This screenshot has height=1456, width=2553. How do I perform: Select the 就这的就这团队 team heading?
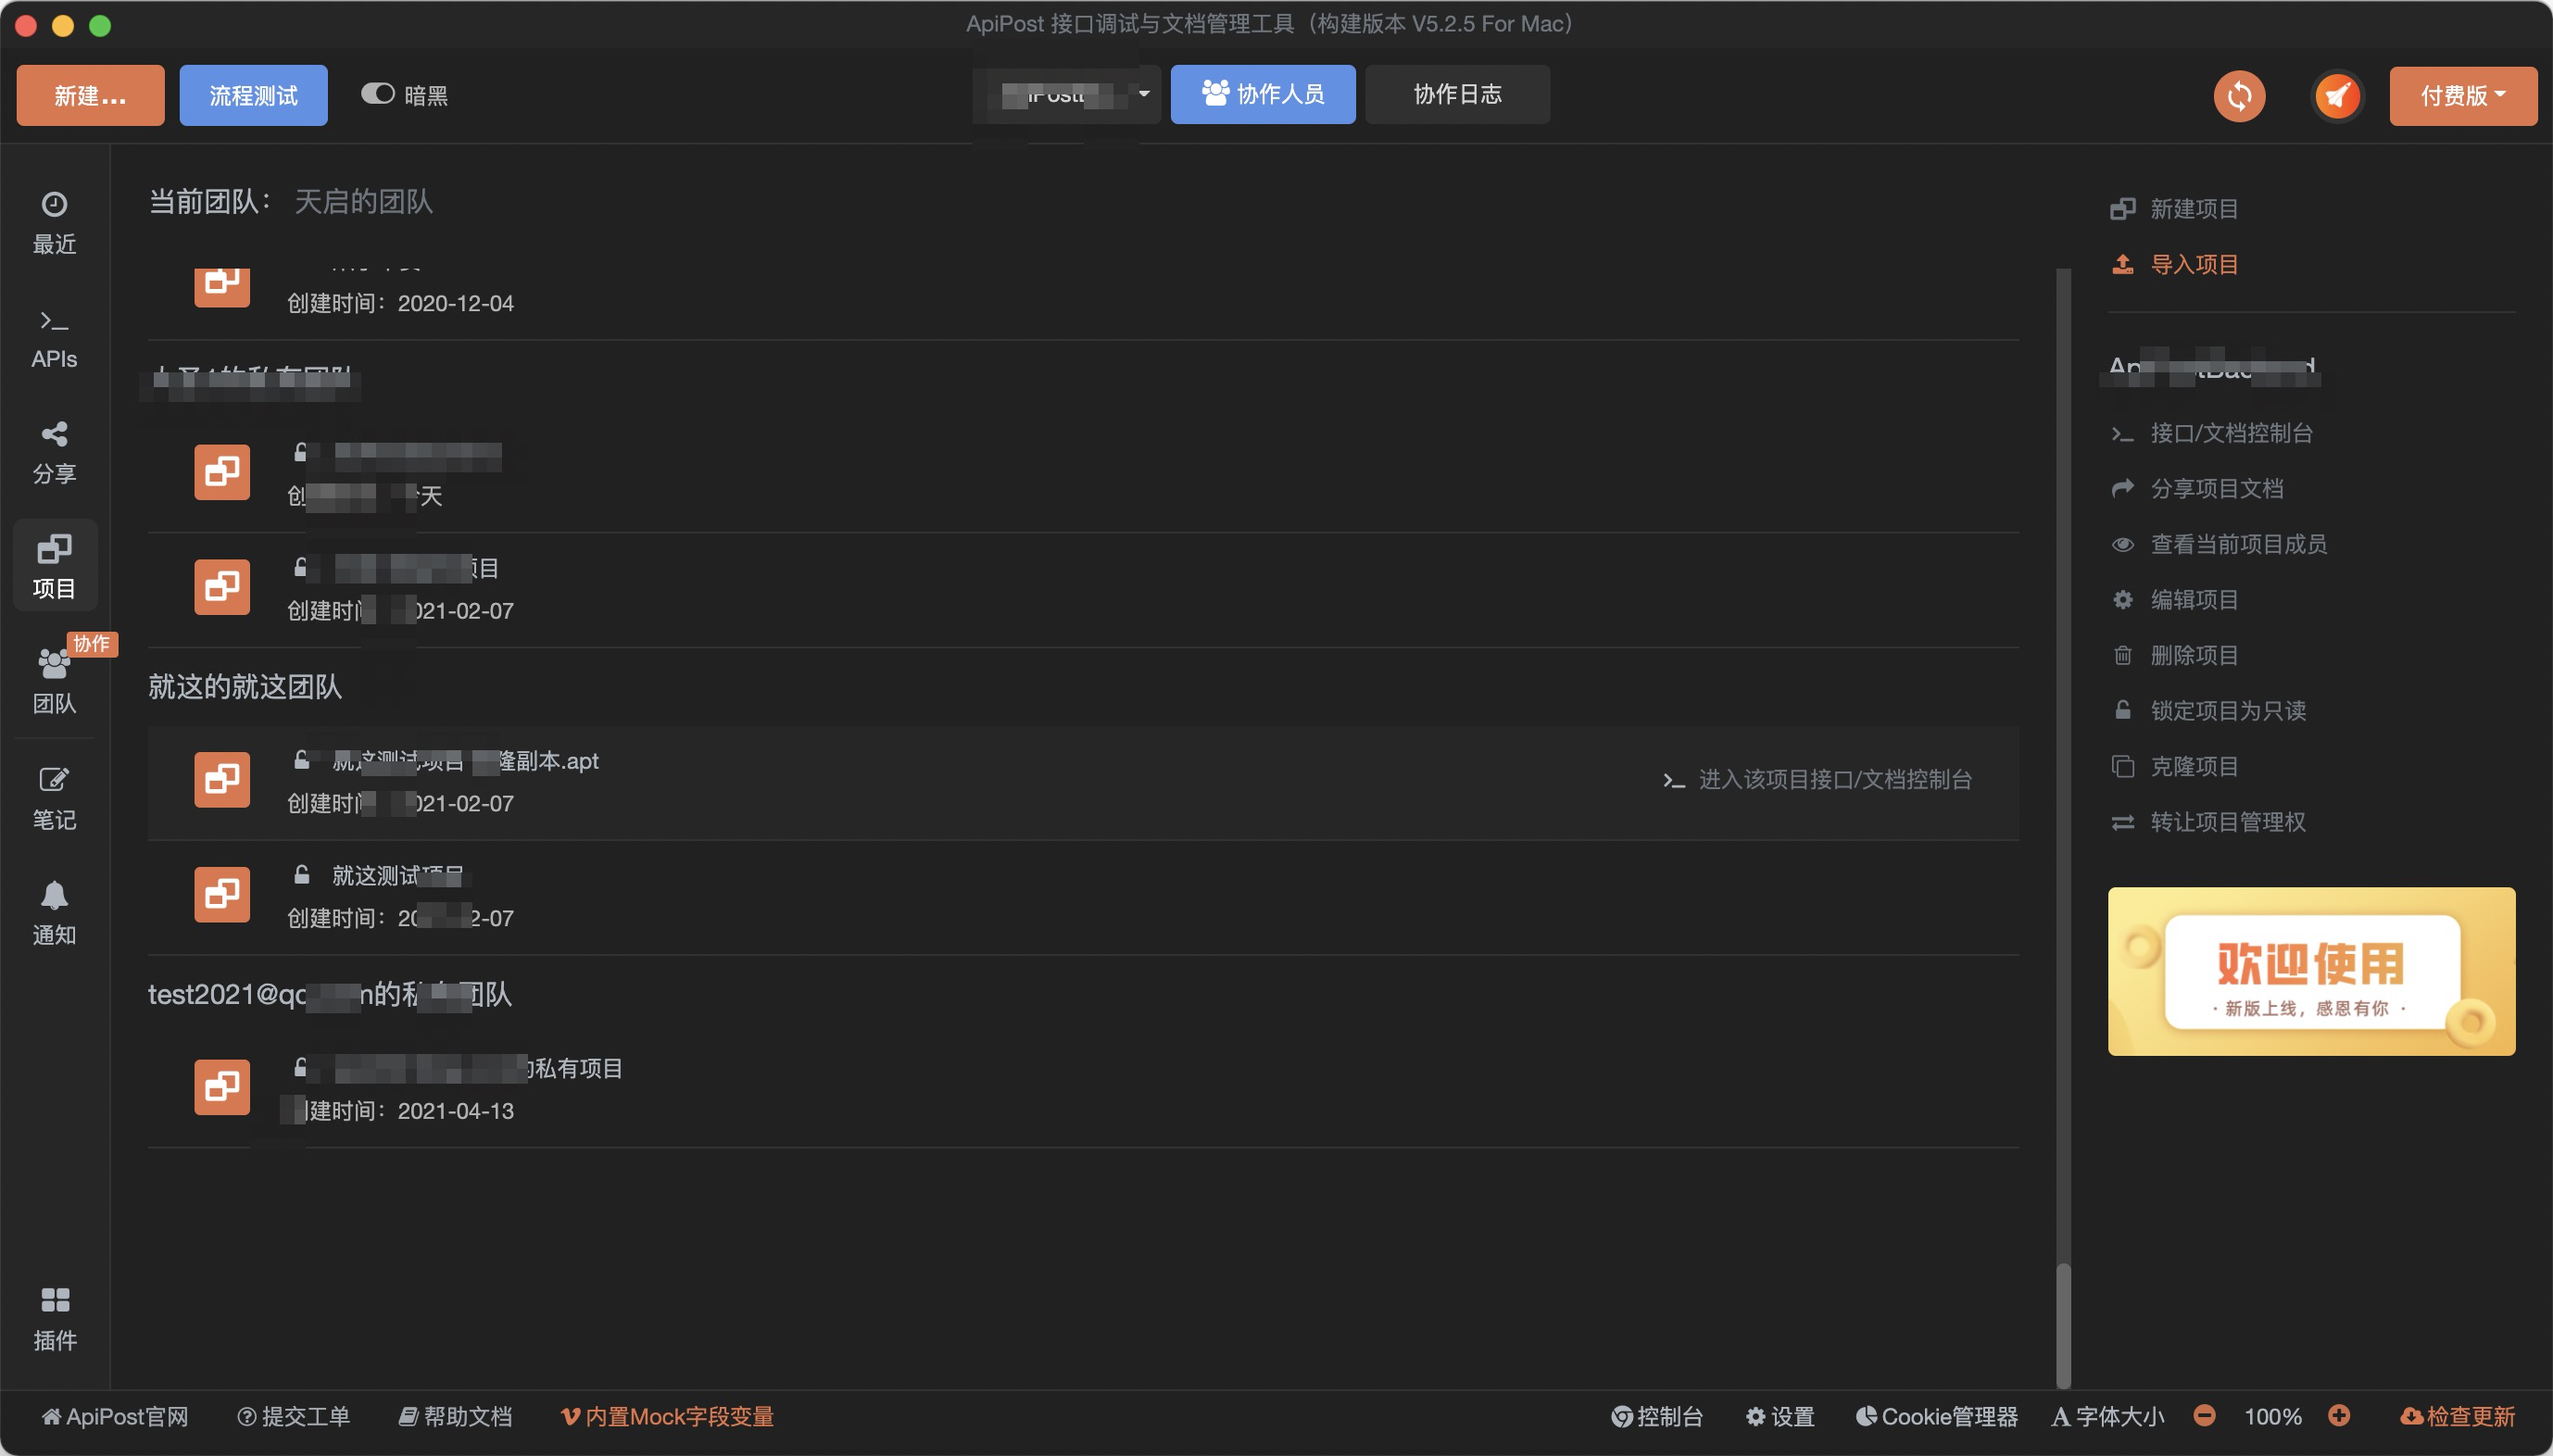coord(245,686)
